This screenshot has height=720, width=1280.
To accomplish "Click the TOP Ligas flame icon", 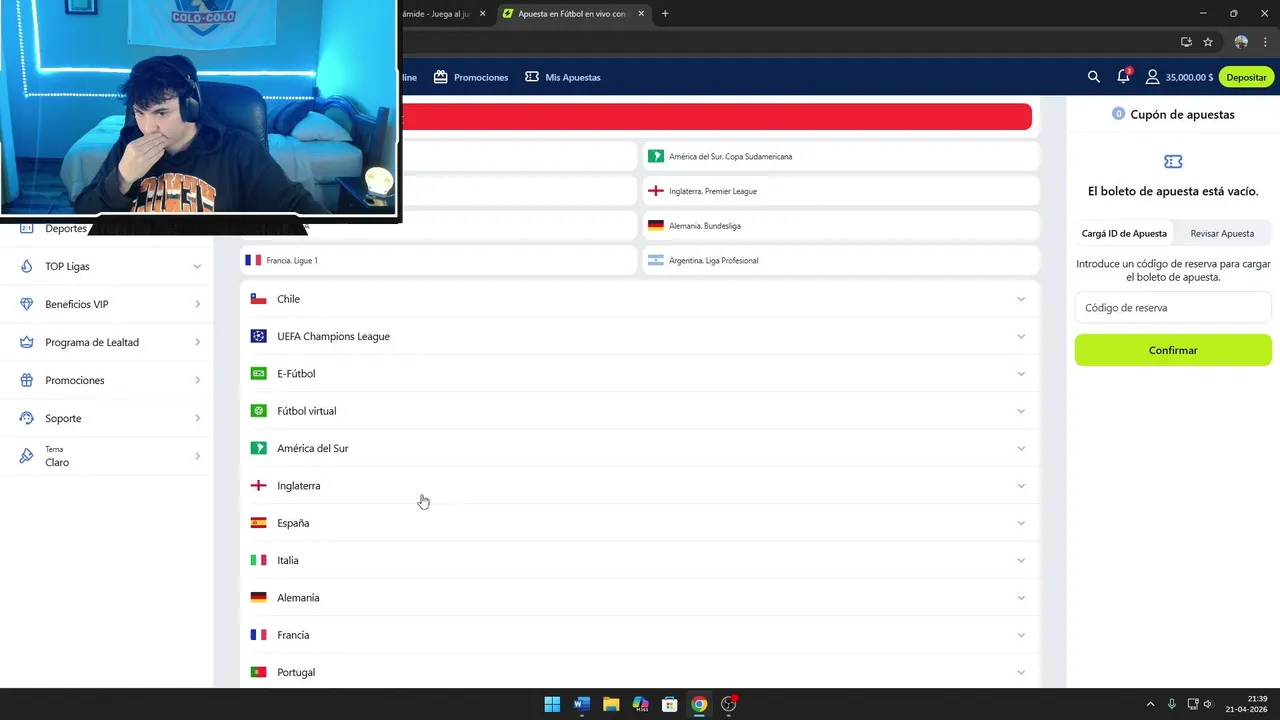I will (26, 266).
